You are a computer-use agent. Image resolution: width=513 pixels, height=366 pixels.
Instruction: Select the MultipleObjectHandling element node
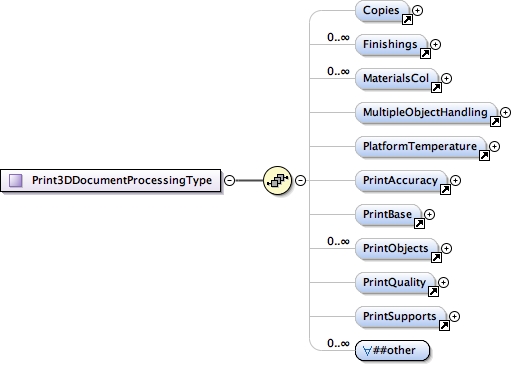pos(426,113)
